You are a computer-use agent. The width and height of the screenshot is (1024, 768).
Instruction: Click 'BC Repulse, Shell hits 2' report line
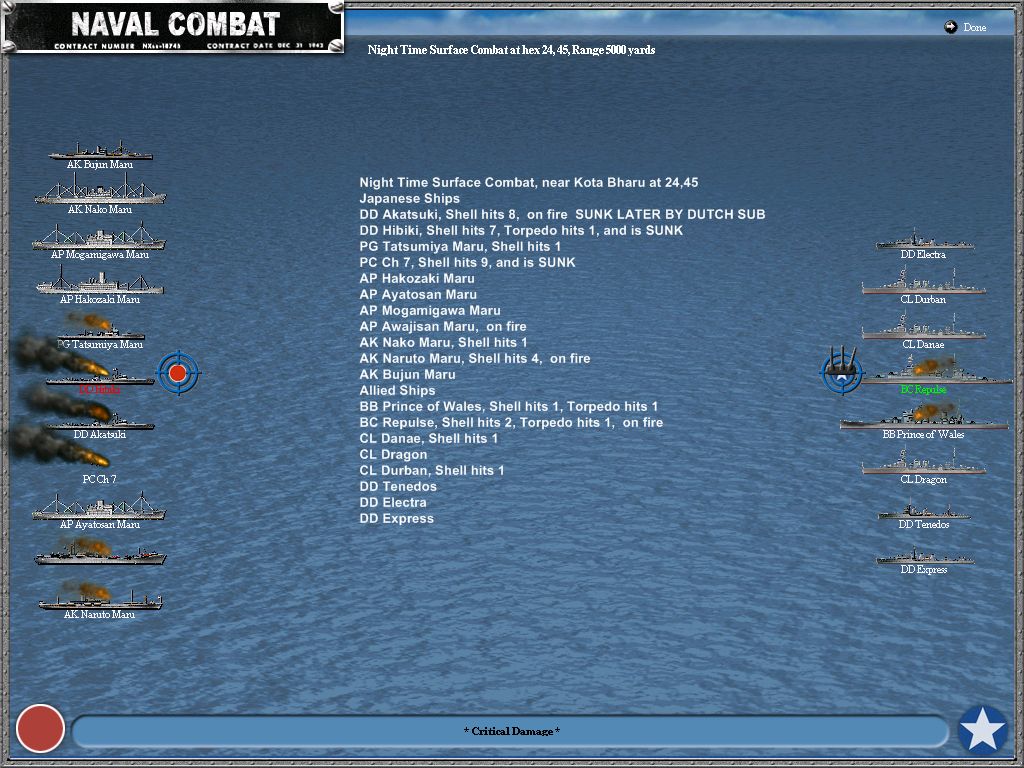point(511,423)
